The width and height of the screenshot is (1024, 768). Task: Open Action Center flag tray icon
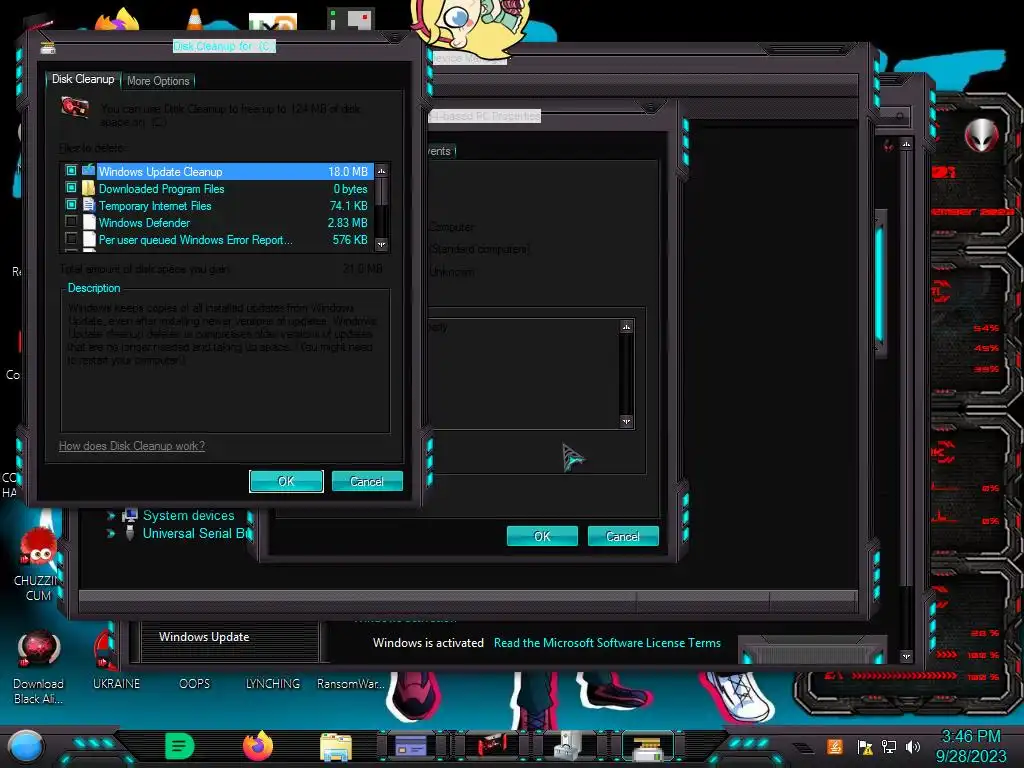coord(865,746)
